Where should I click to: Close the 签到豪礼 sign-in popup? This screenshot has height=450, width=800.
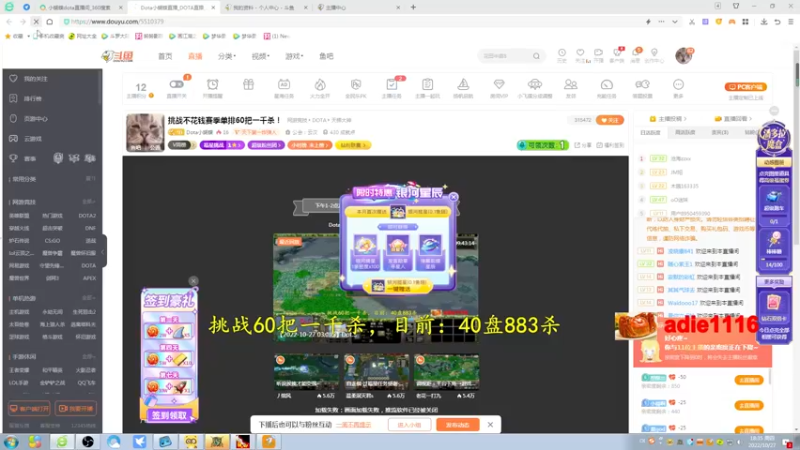pyautogui.click(x=193, y=281)
